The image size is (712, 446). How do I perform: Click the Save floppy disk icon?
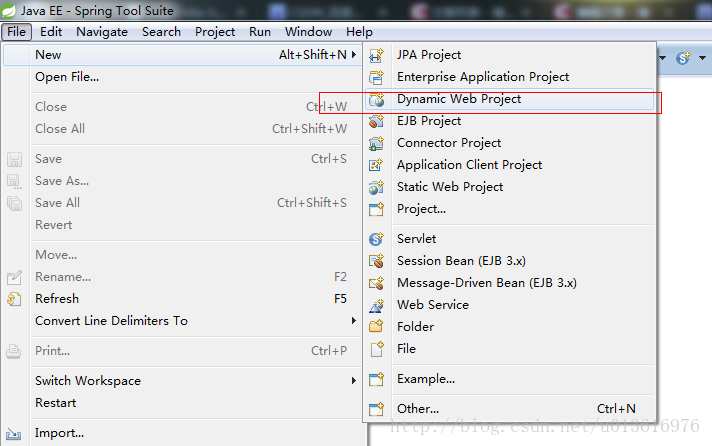tap(14, 159)
